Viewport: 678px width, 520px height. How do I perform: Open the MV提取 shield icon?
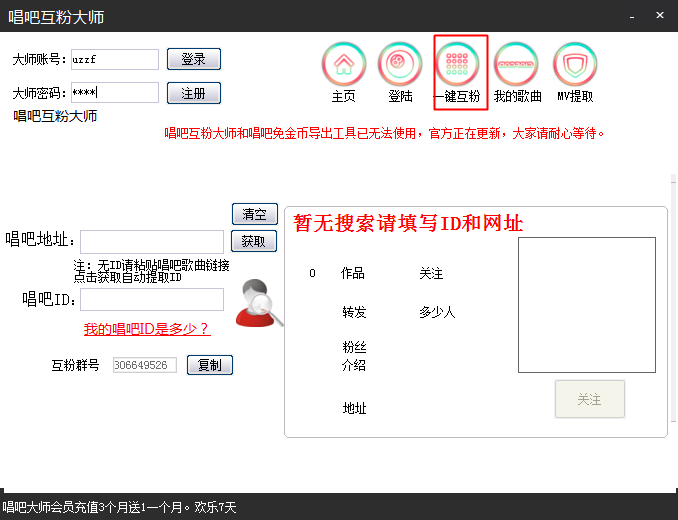[x=575, y=64]
